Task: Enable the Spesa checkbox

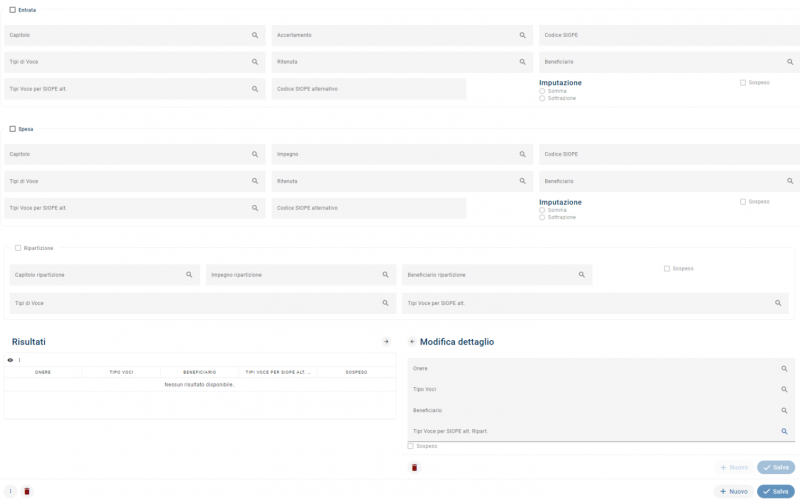Action: tap(13, 129)
